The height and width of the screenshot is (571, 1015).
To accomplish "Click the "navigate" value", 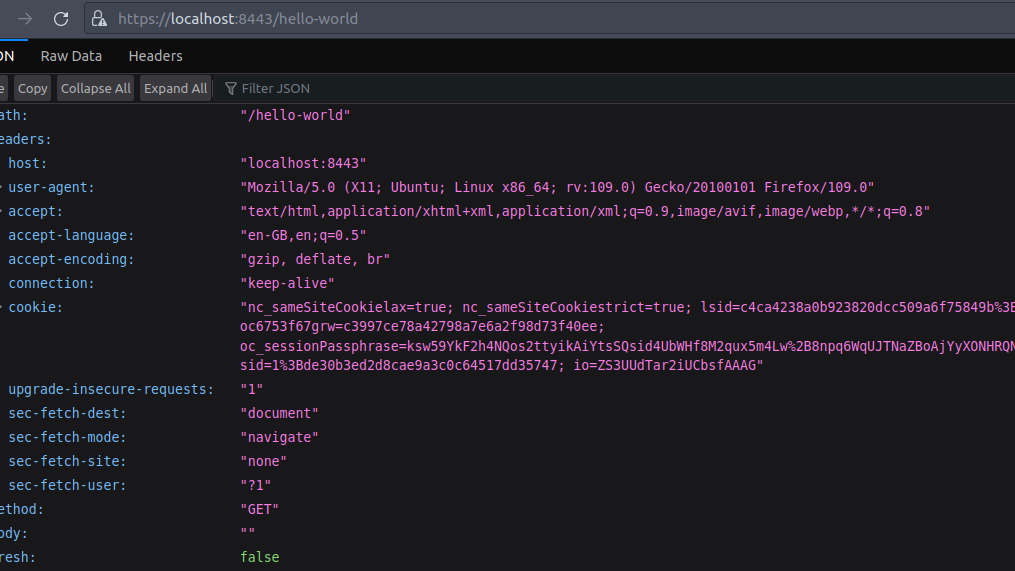I will point(279,437).
